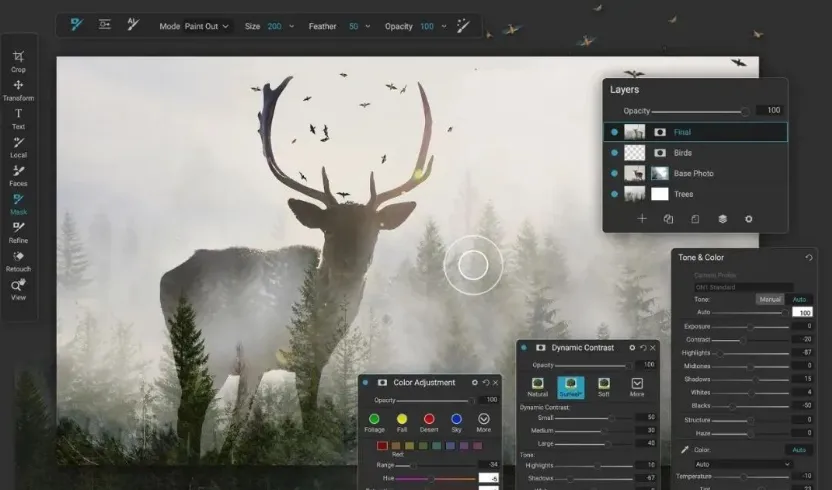Hide the Final layer
The image size is (832, 490).
coord(614,132)
